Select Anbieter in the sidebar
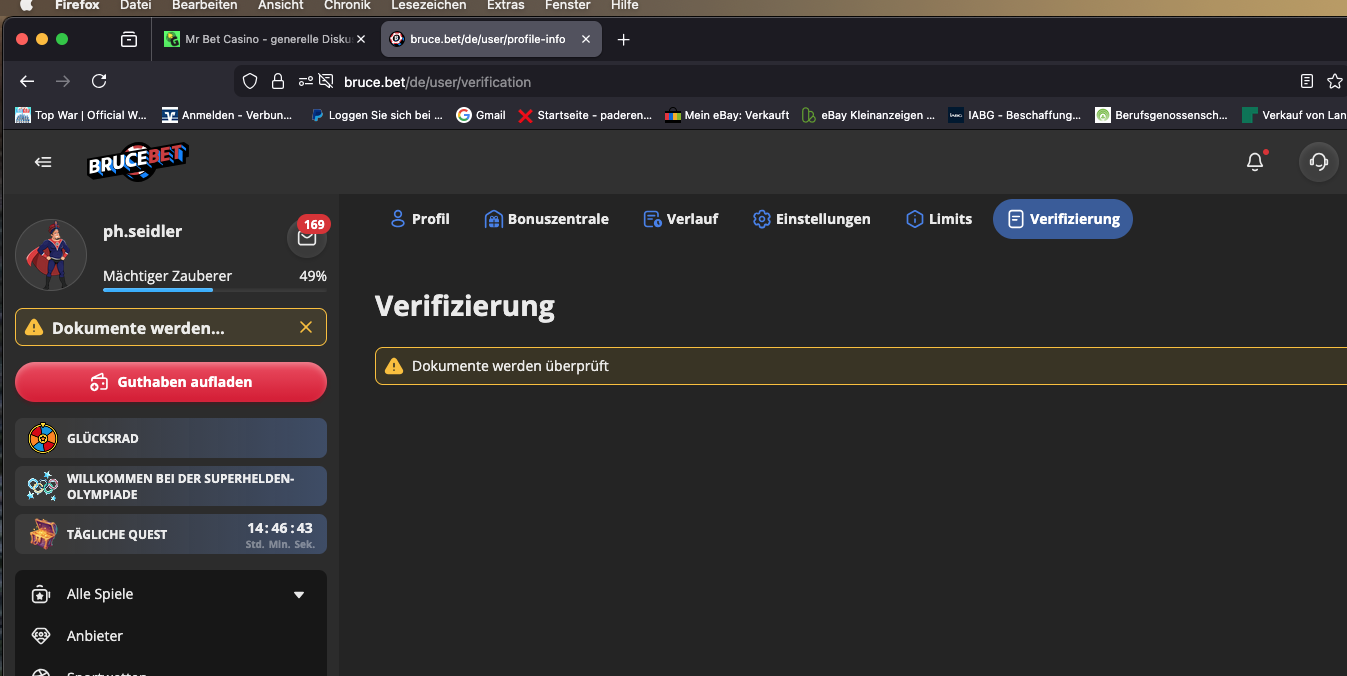 pos(95,636)
